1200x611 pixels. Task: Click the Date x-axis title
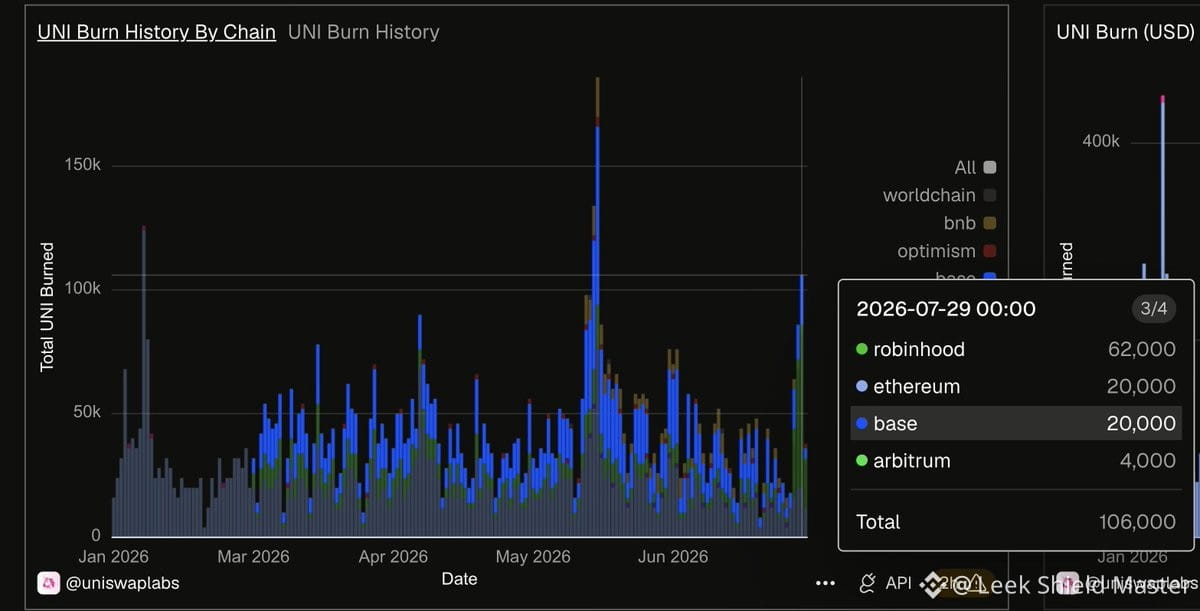tap(460, 579)
